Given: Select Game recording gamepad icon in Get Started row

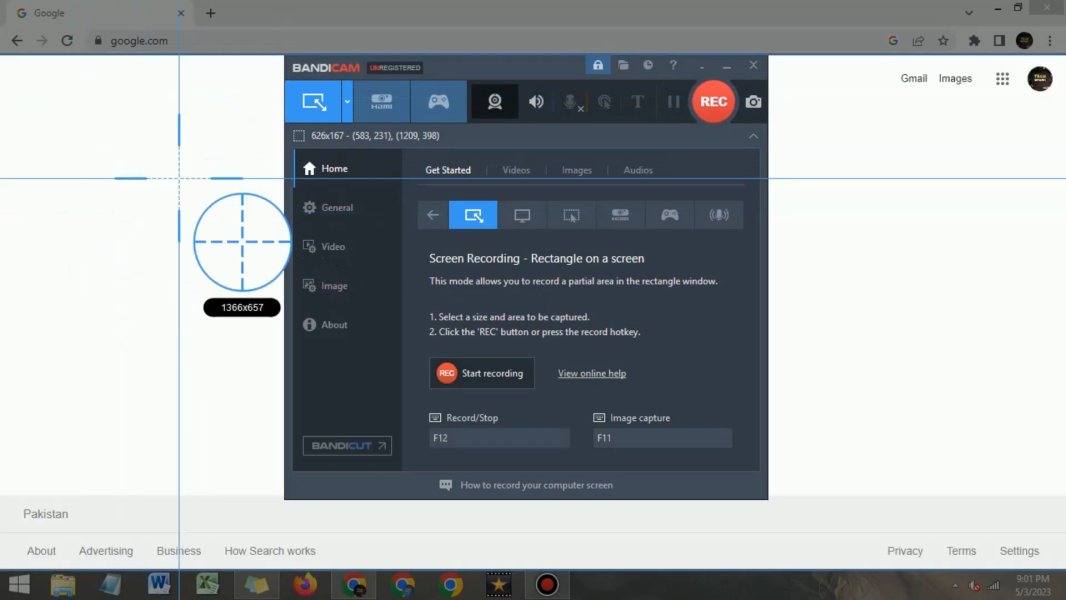Looking at the screenshot, I should coord(670,215).
